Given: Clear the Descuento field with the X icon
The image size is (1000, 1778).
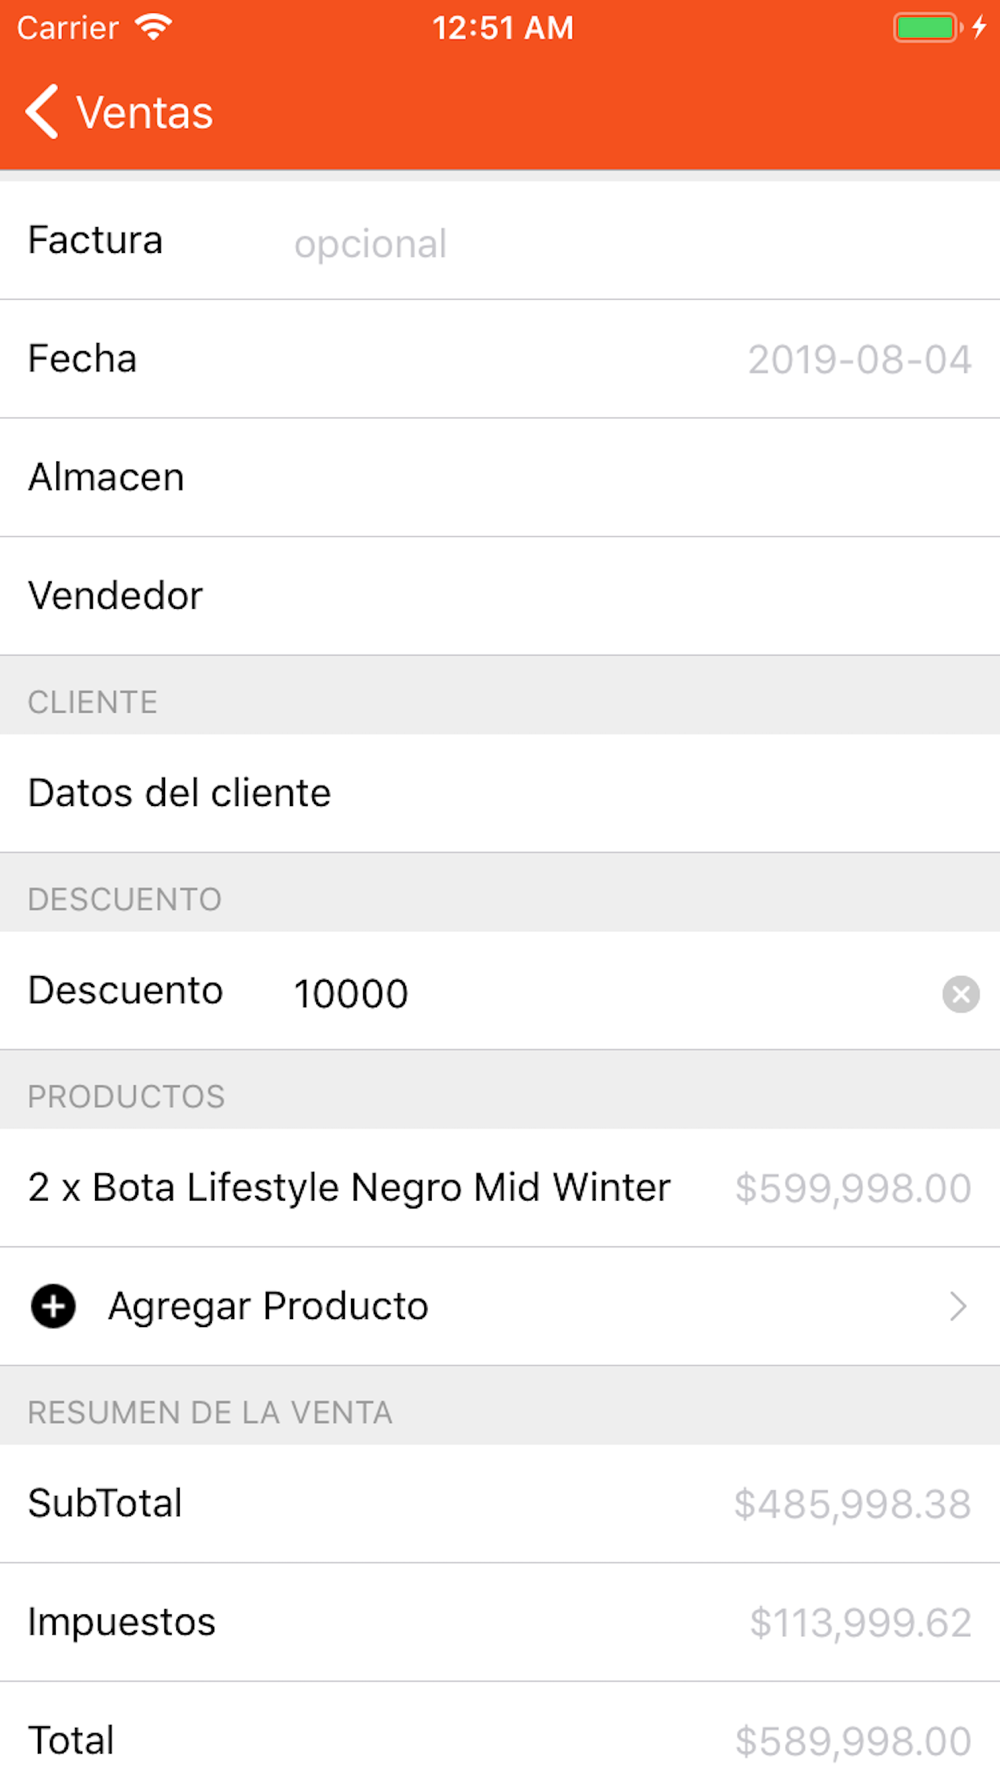Looking at the screenshot, I should 960,994.
